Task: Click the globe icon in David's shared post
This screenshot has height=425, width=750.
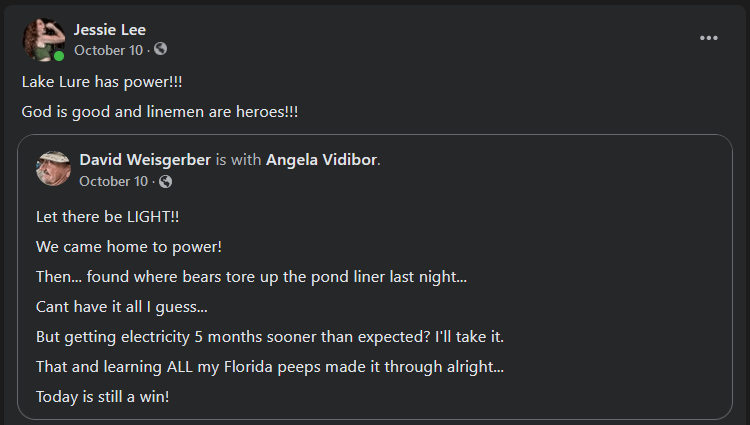Action: pos(165,181)
